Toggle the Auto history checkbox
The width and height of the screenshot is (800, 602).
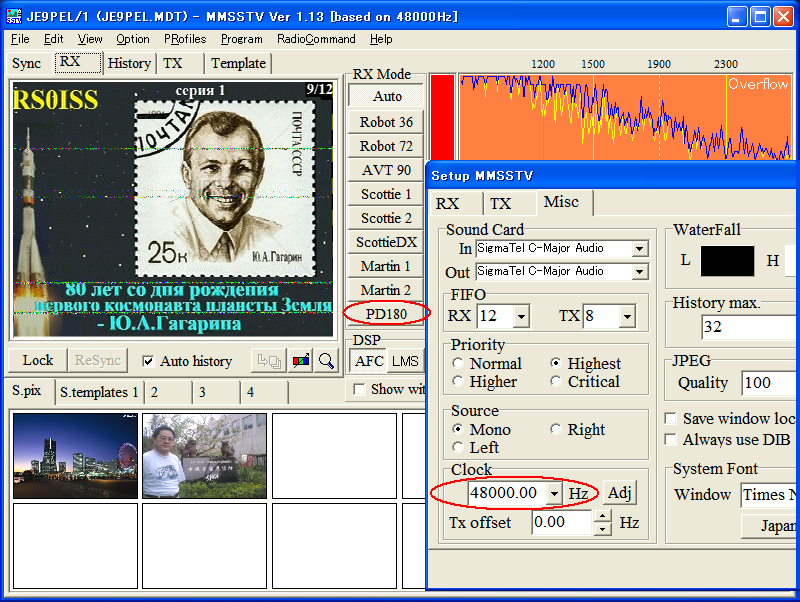[148, 361]
